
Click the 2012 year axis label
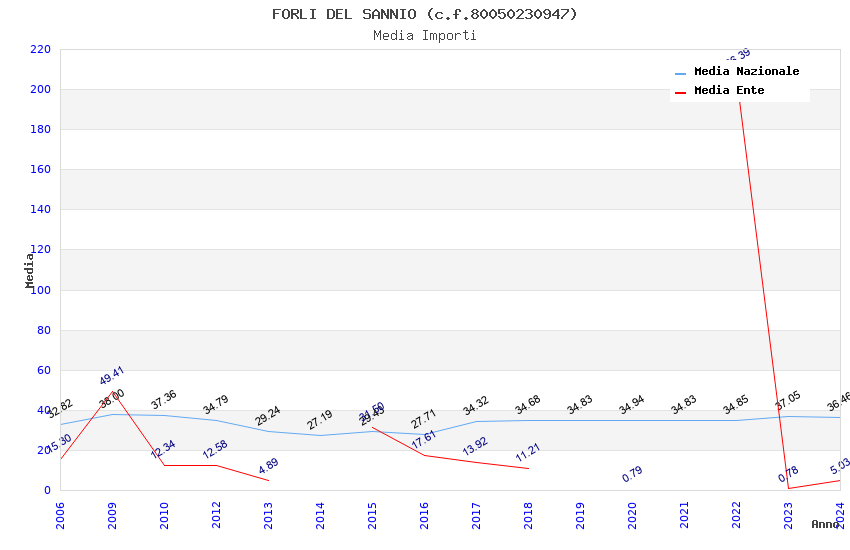[x=216, y=515]
